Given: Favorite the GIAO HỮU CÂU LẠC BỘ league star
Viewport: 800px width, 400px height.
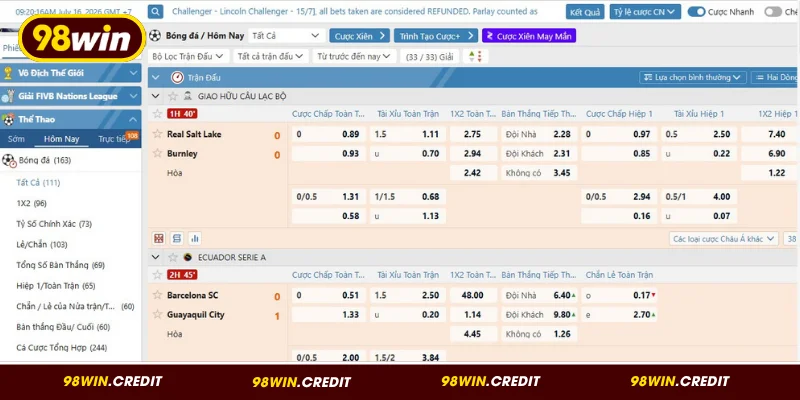Looking at the screenshot, I should [x=173, y=96].
